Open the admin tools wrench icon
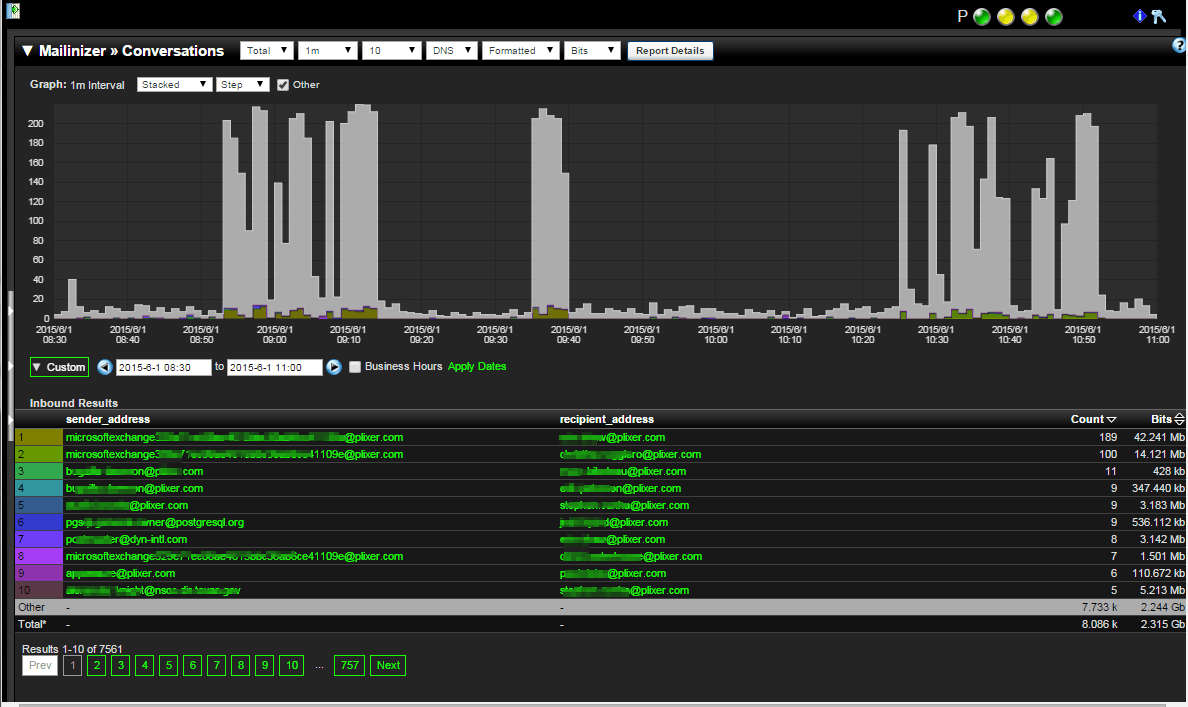Viewport: 1188px width, 707px height. pos(1158,16)
